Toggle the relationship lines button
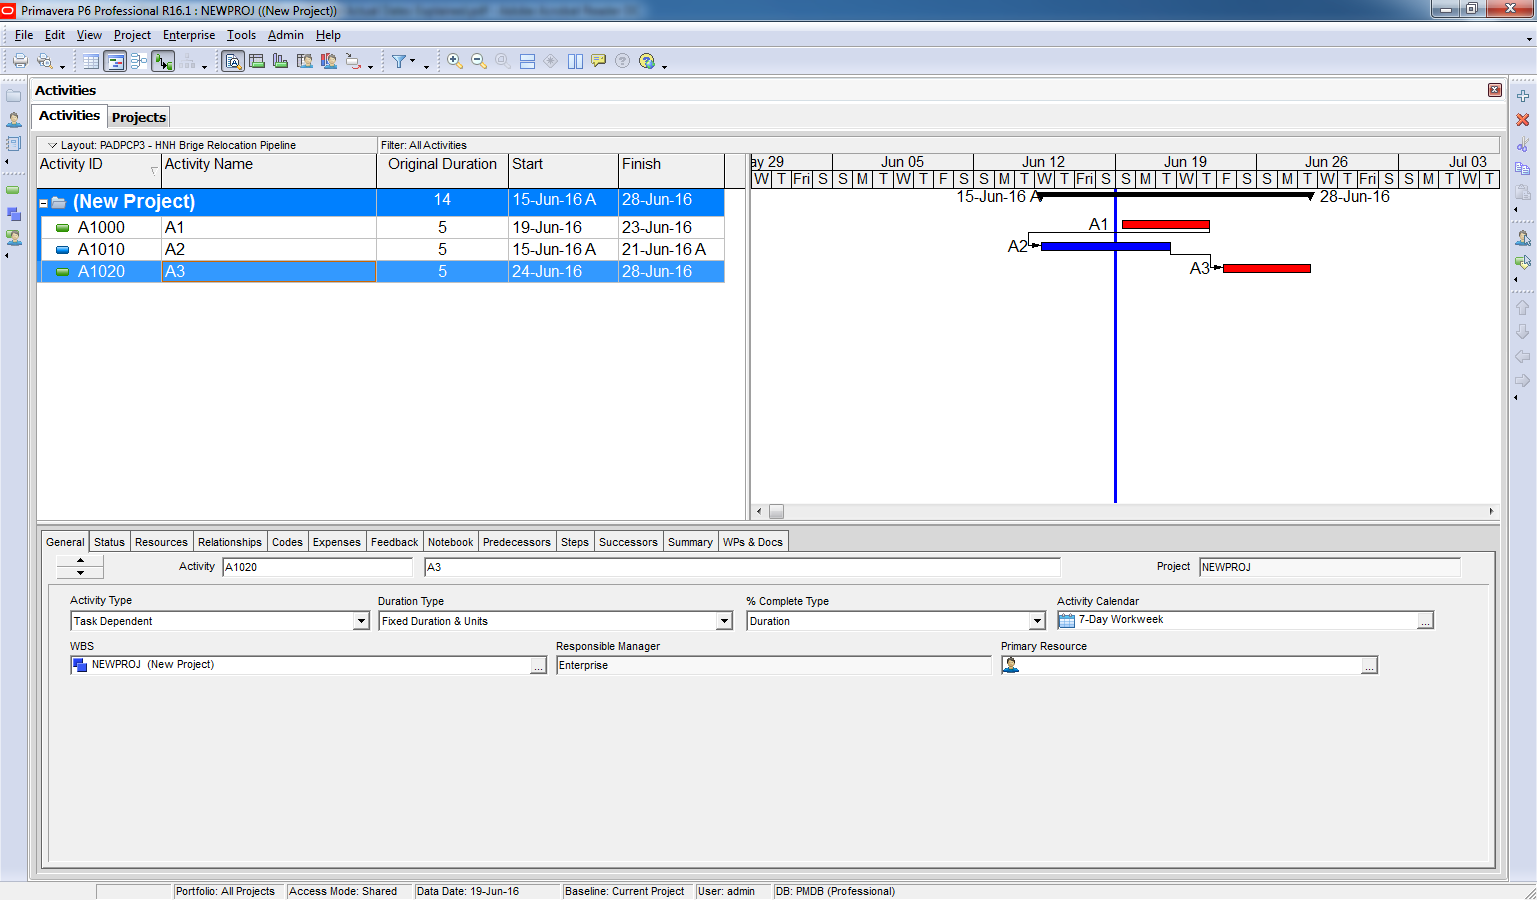Screen dimensions: 1537x900 163,61
